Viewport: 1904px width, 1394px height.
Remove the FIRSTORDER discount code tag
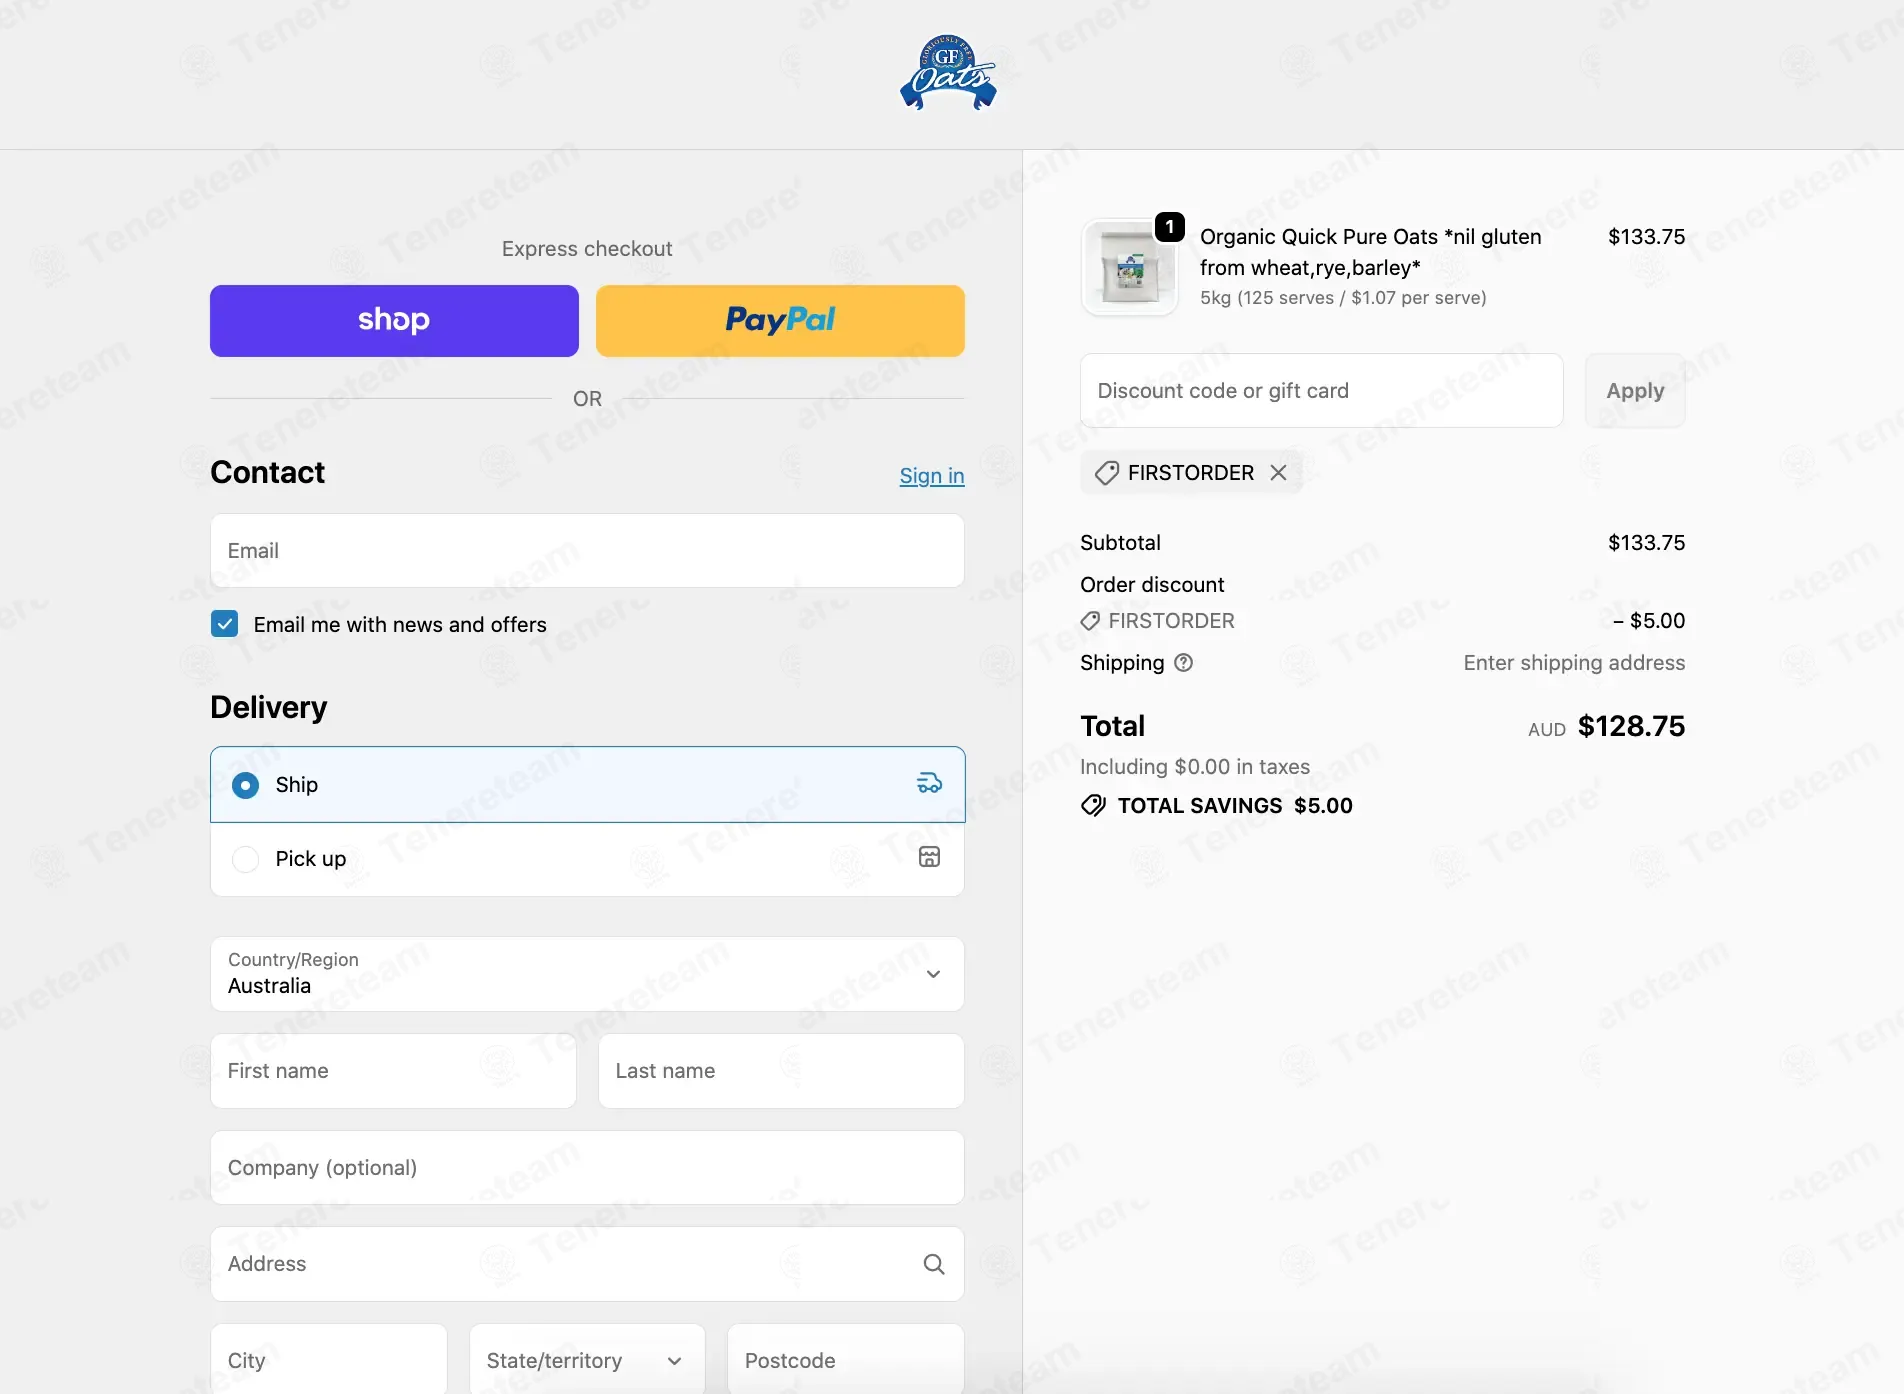pos(1278,473)
